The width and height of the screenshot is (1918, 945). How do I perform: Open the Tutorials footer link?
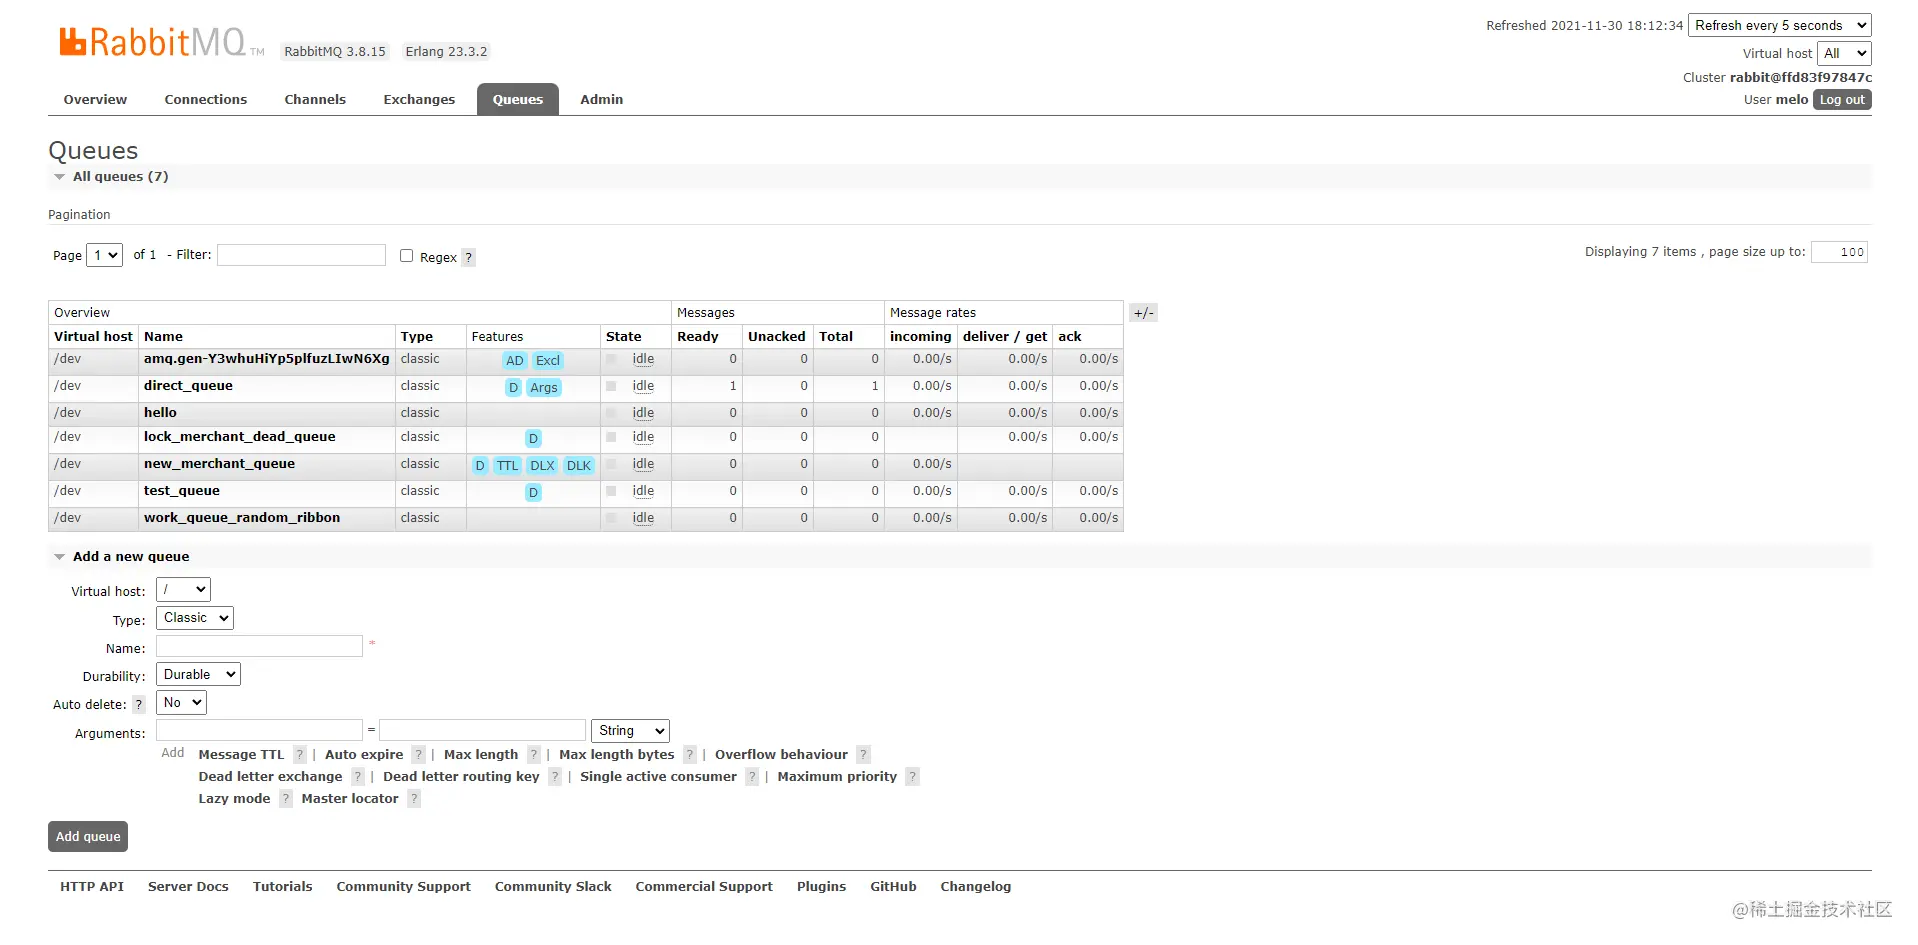point(282,887)
